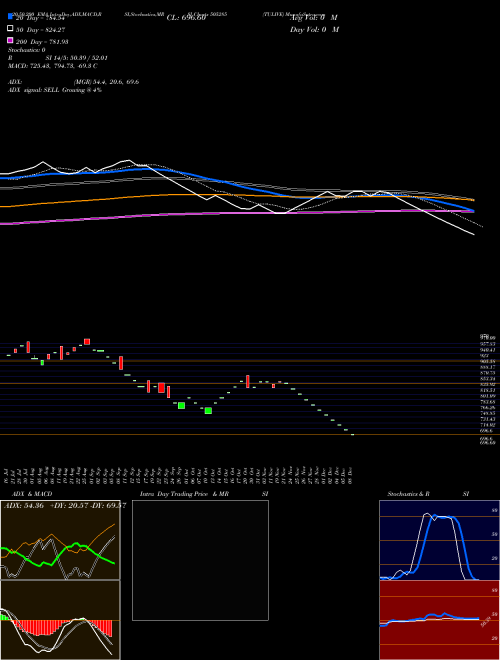
Task: Click the red candlestick at the price peak
Action: click(87, 341)
